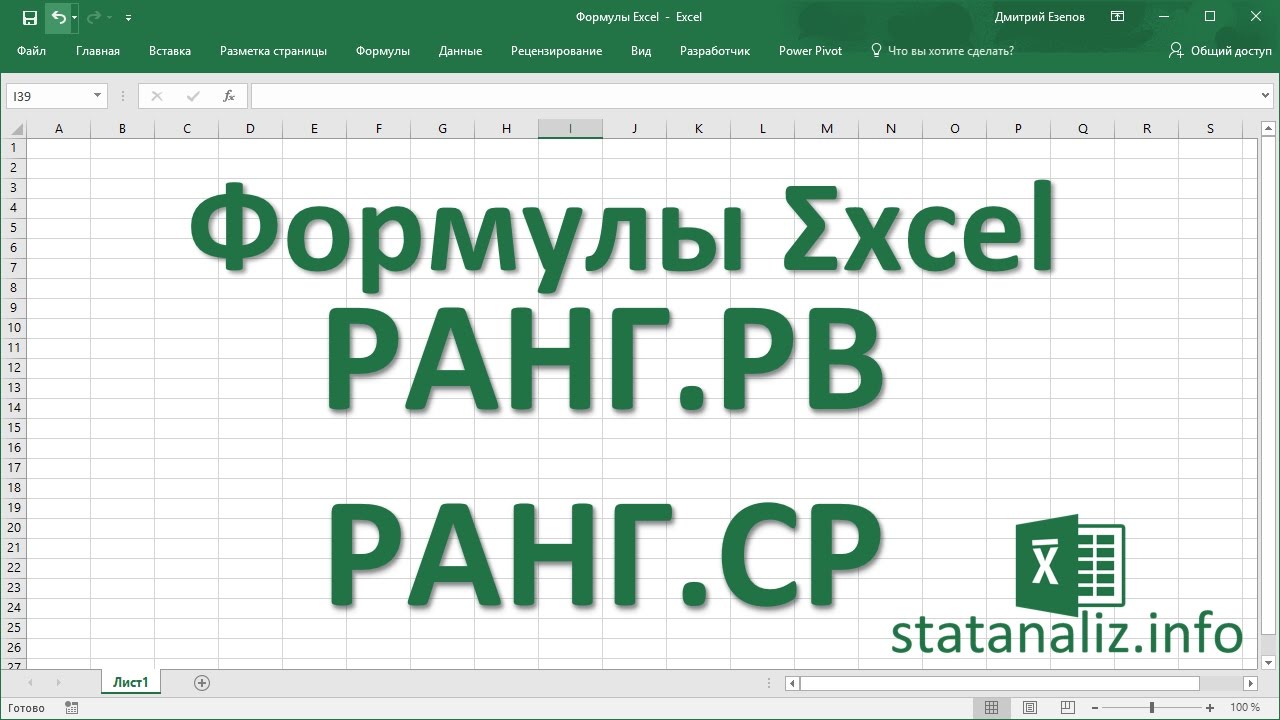Select column A header
The width and height of the screenshot is (1280, 720).
click(x=59, y=128)
